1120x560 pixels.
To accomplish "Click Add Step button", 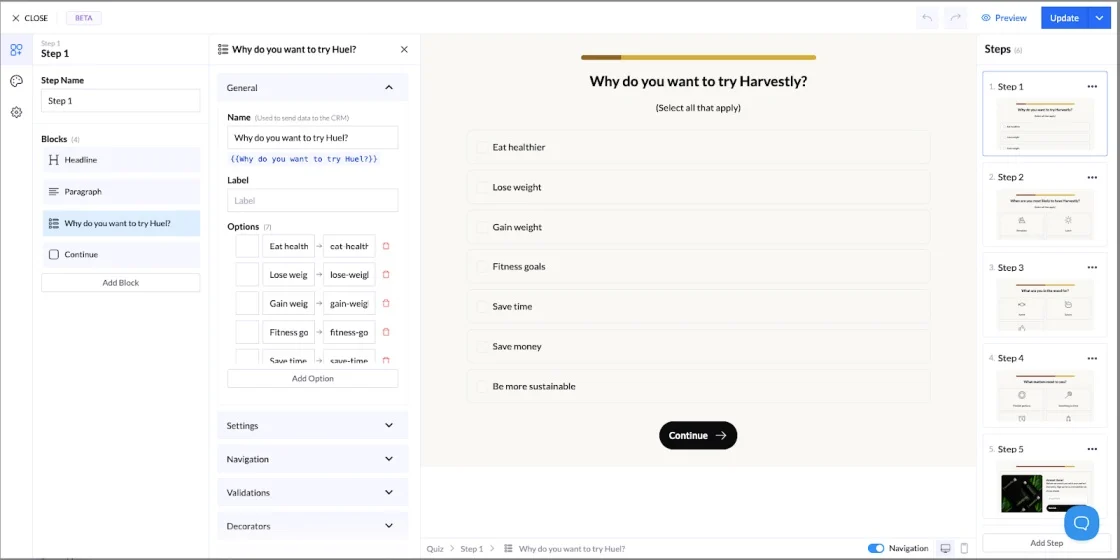I will click(x=1046, y=543).
